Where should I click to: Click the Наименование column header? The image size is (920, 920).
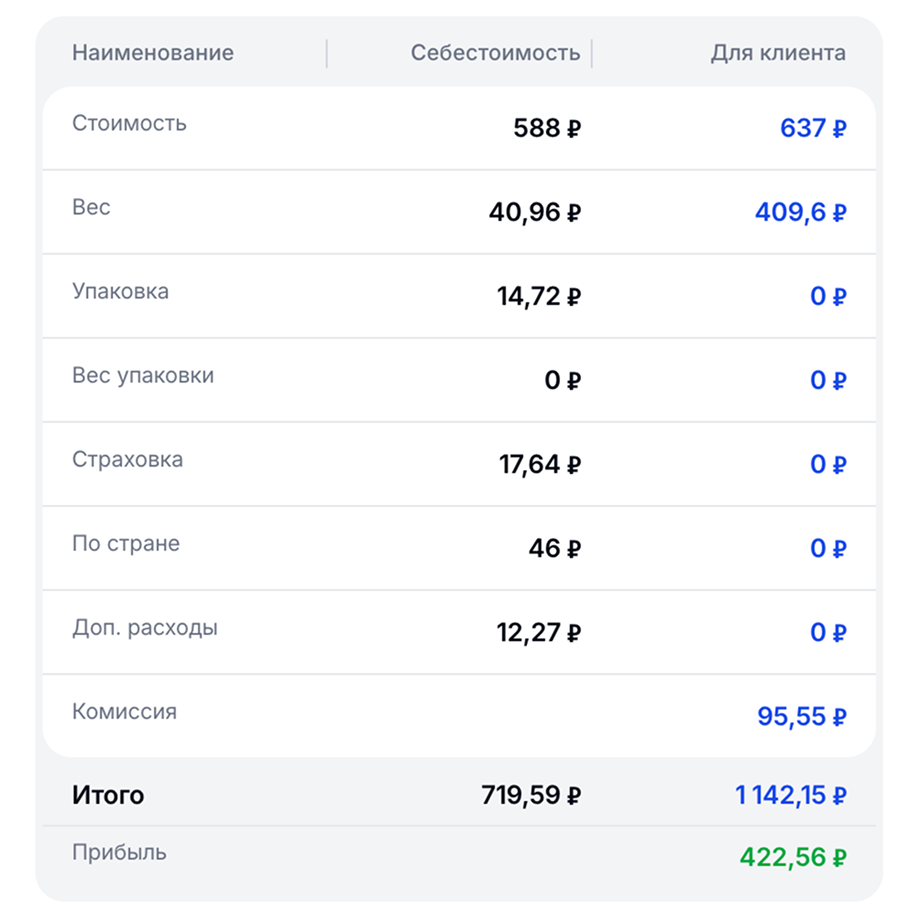(x=153, y=53)
